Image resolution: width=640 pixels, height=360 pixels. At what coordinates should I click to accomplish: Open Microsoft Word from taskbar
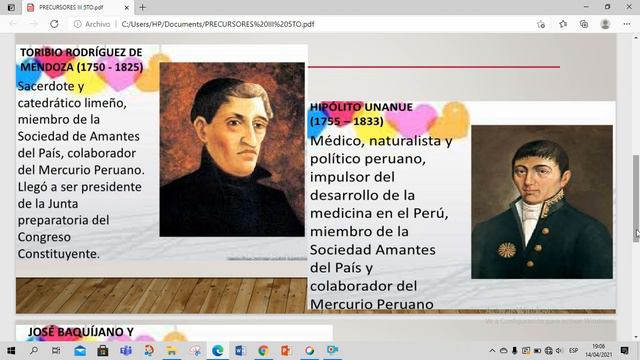click(x=240, y=350)
